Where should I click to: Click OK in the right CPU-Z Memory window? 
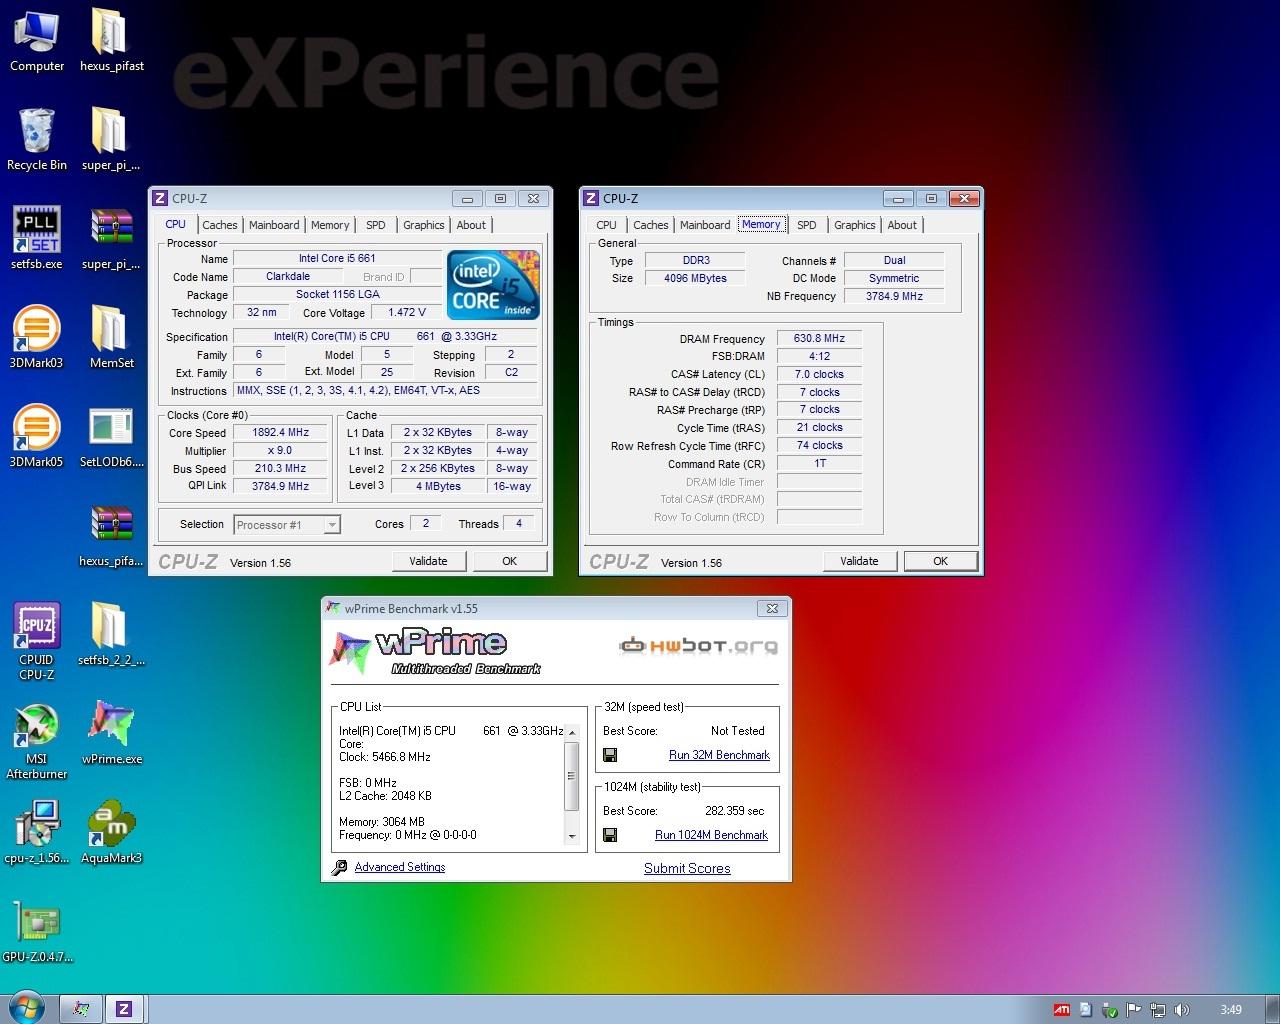[940, 561]
